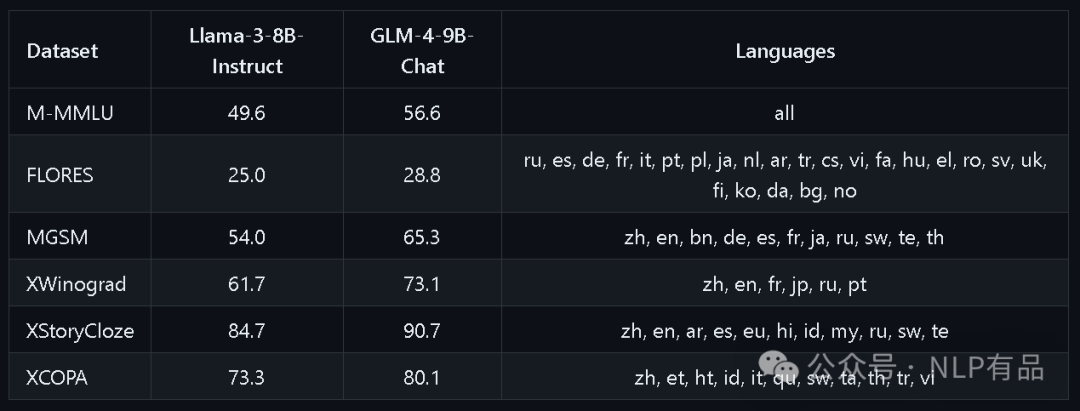Select the MGSM dataset cell

click(55, 237)
